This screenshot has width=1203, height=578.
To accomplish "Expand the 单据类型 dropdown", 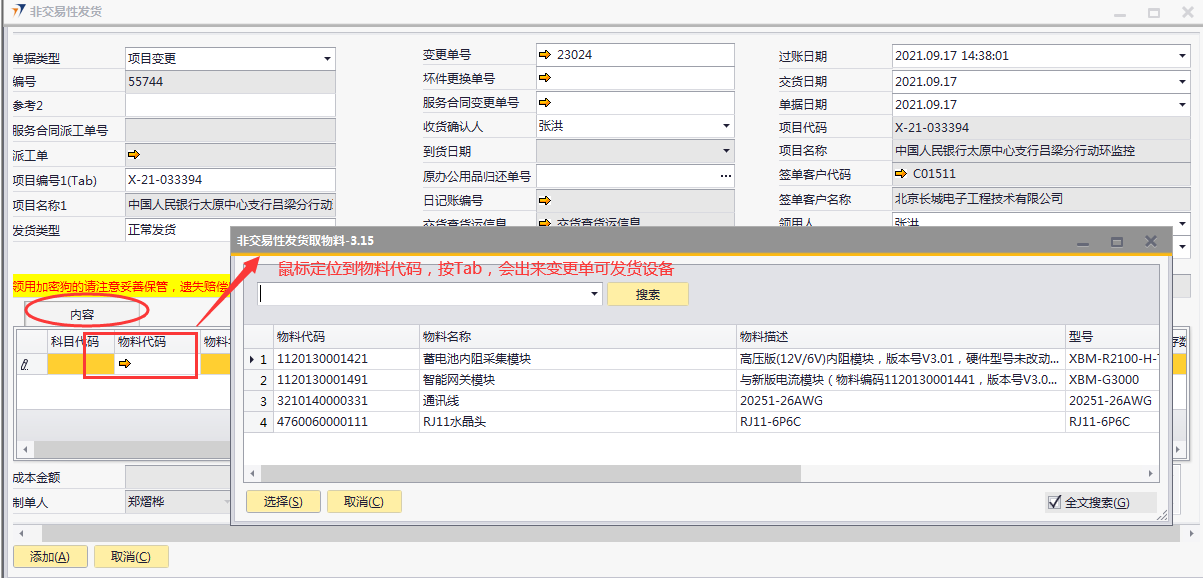I will pyautogui.click(x=326, y=59).
